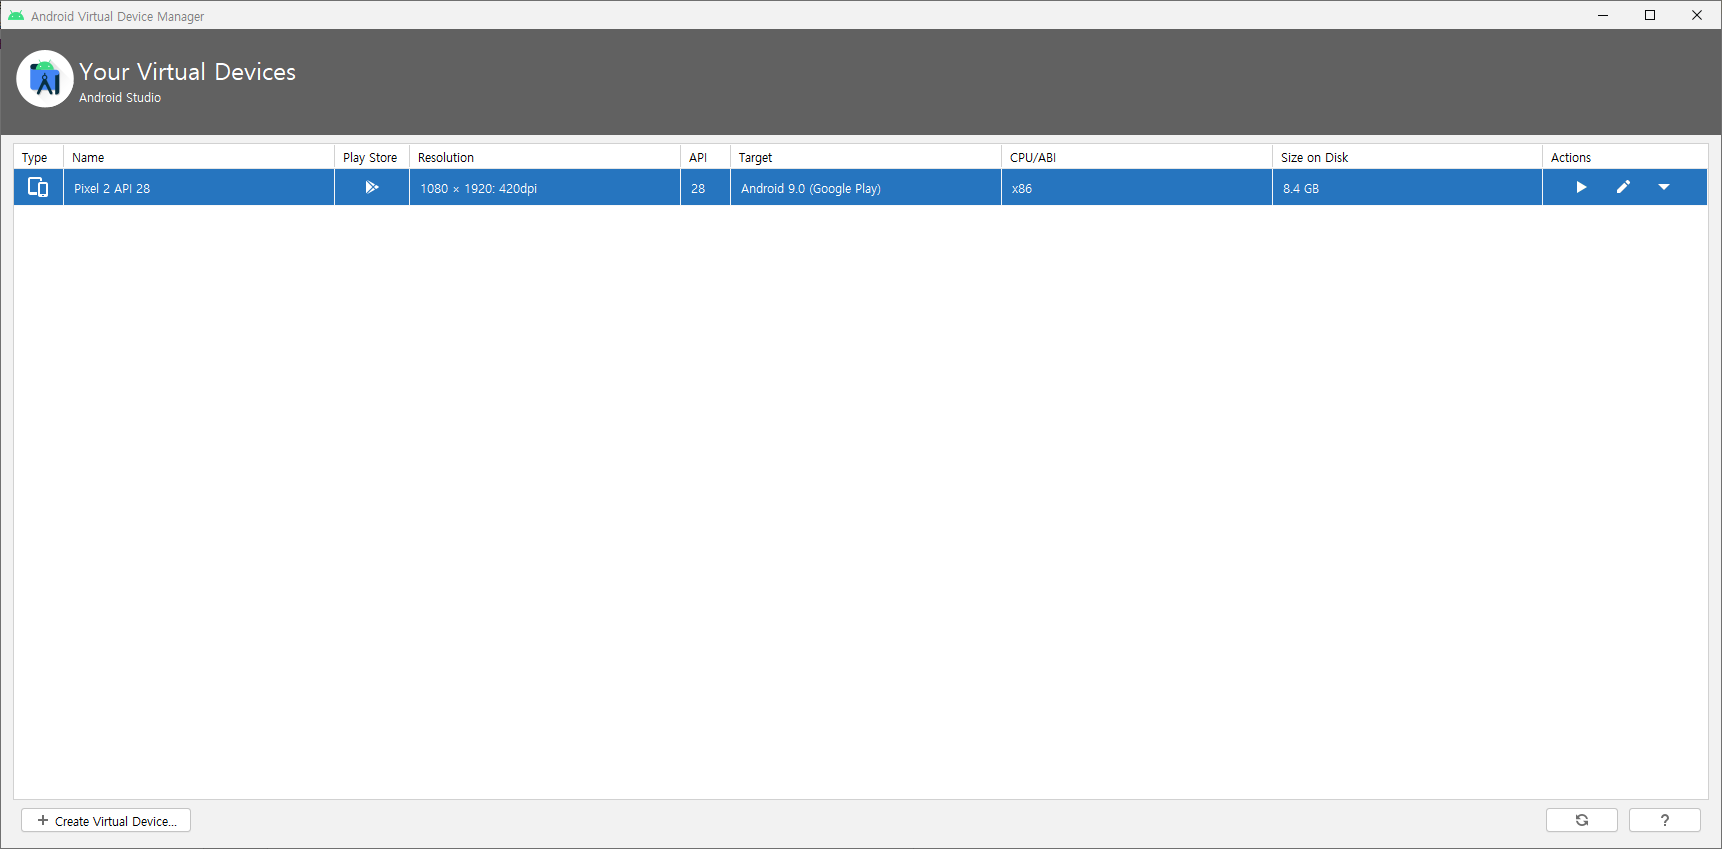Click the phone/tablet device type icon
The image size is (1722, 849).
(38, 187)
